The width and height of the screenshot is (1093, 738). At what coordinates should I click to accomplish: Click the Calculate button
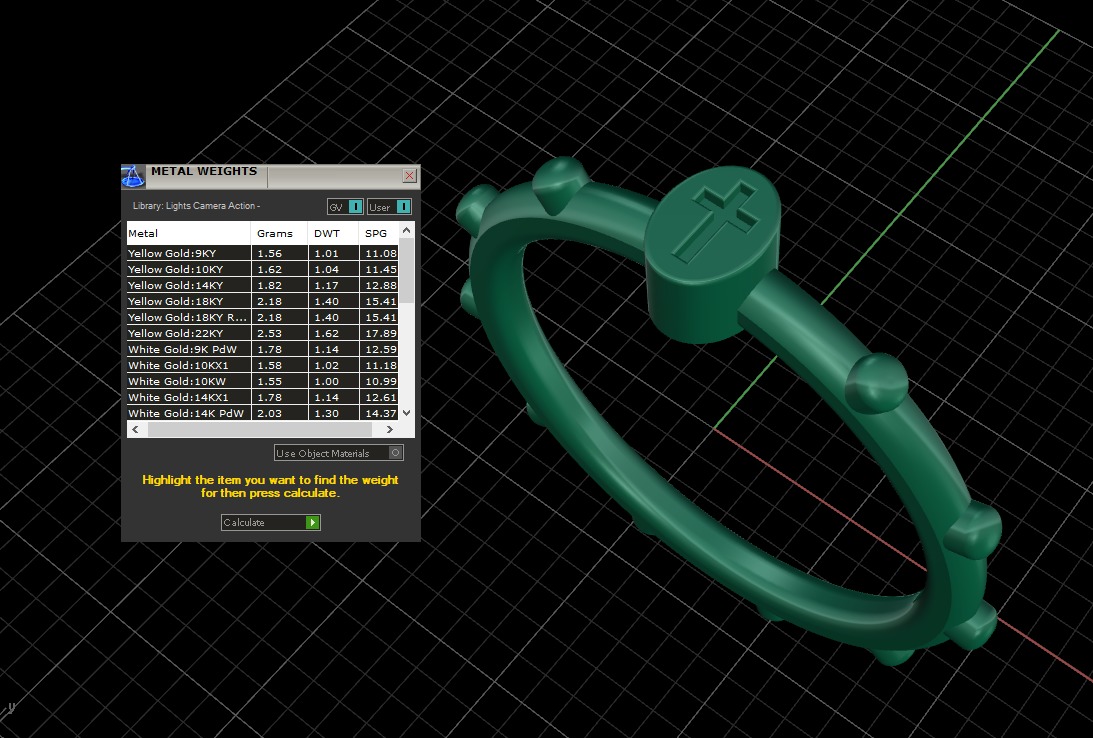pyautogui.click(x=270, y=523)
